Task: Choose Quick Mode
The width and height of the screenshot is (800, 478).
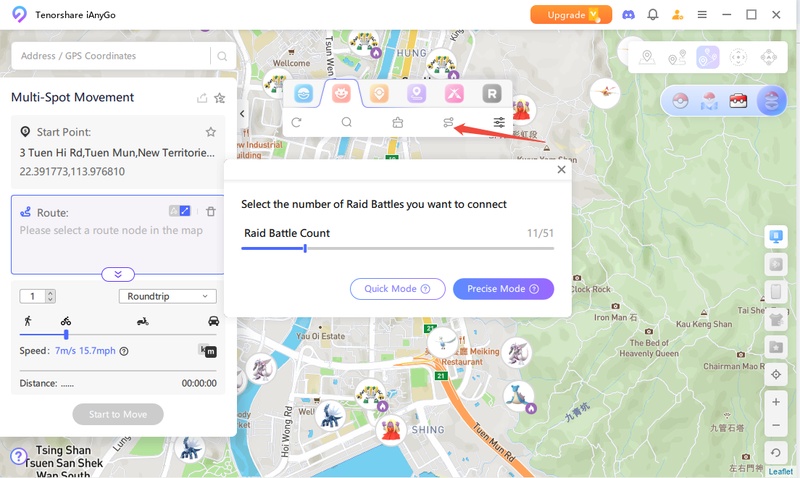Action: [x=397, y=289]
